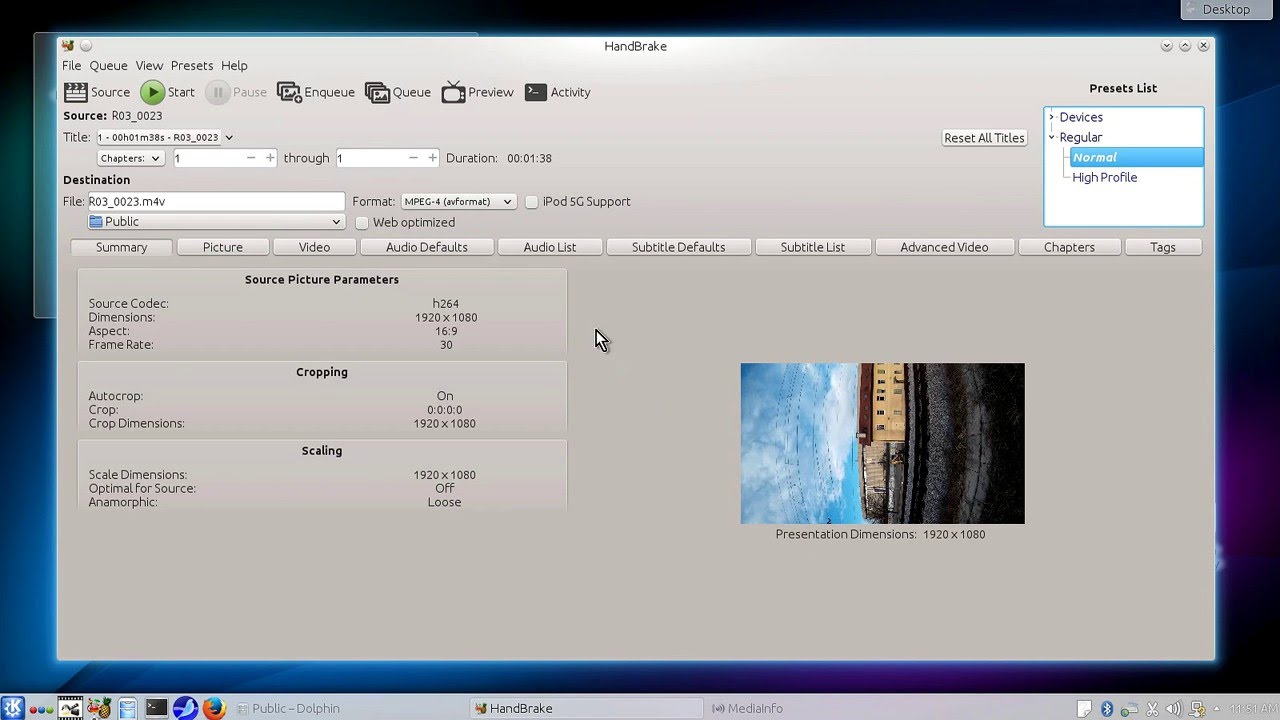Expand the Devices presets group
This screenshot has width=1280, height=720.
pyautogui.click(x=1051, y=117)
